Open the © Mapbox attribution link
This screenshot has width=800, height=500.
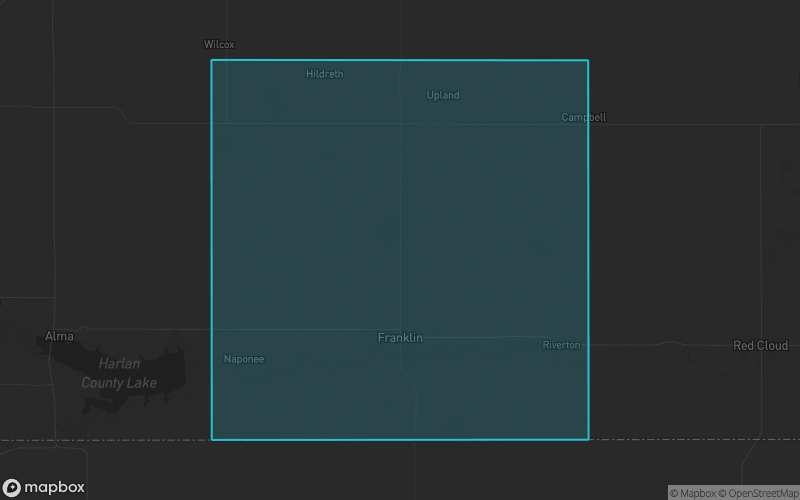(692, 493)
